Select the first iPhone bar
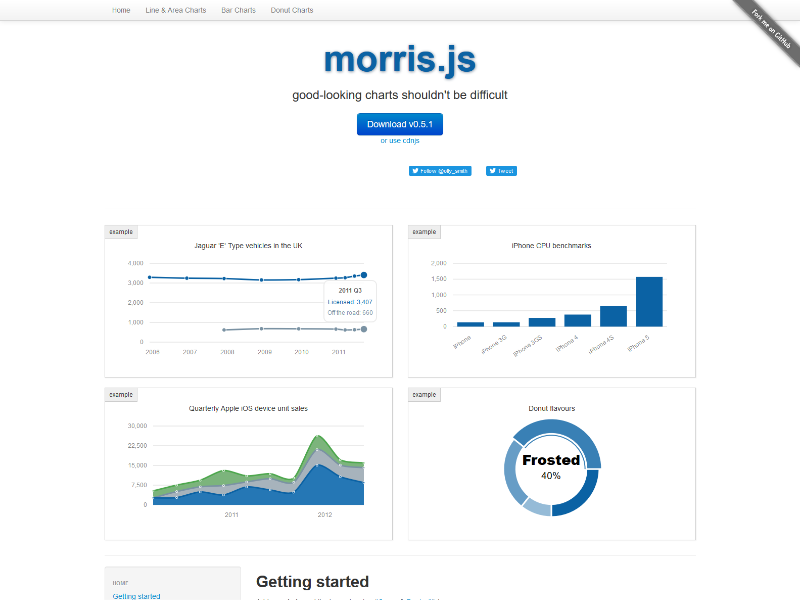 470,324
